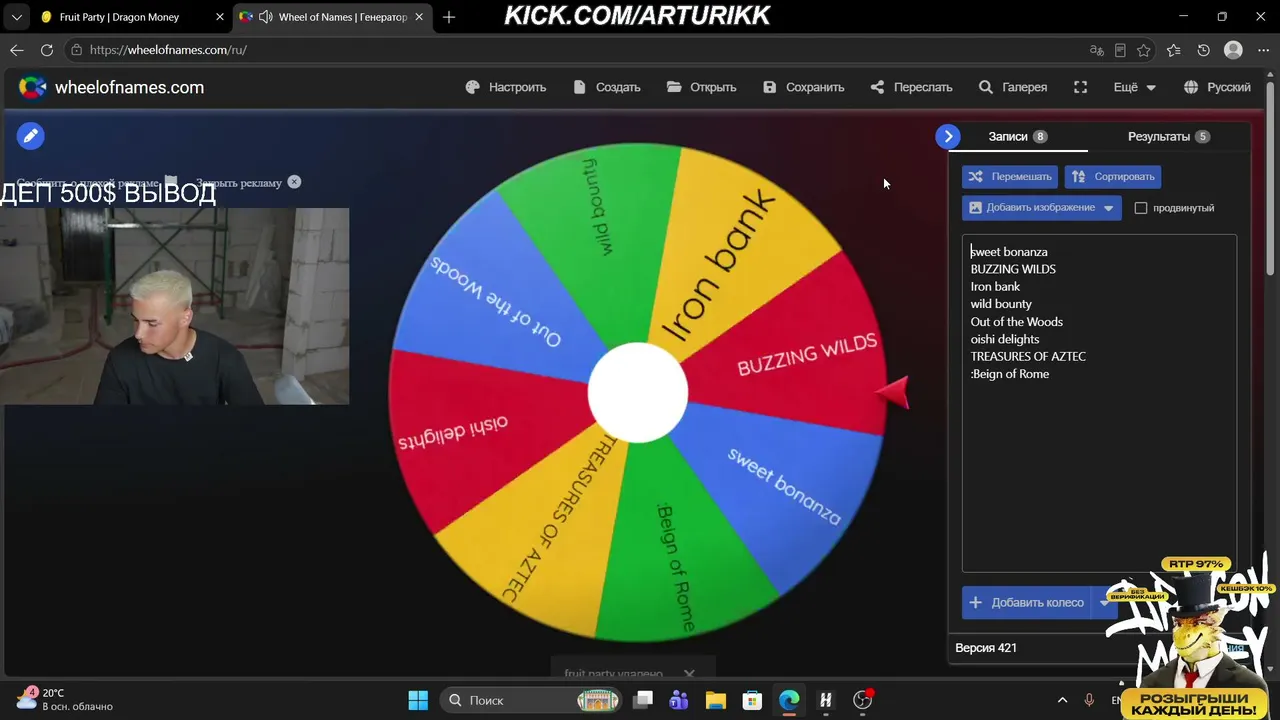Click the browser address bar URL

168,50
